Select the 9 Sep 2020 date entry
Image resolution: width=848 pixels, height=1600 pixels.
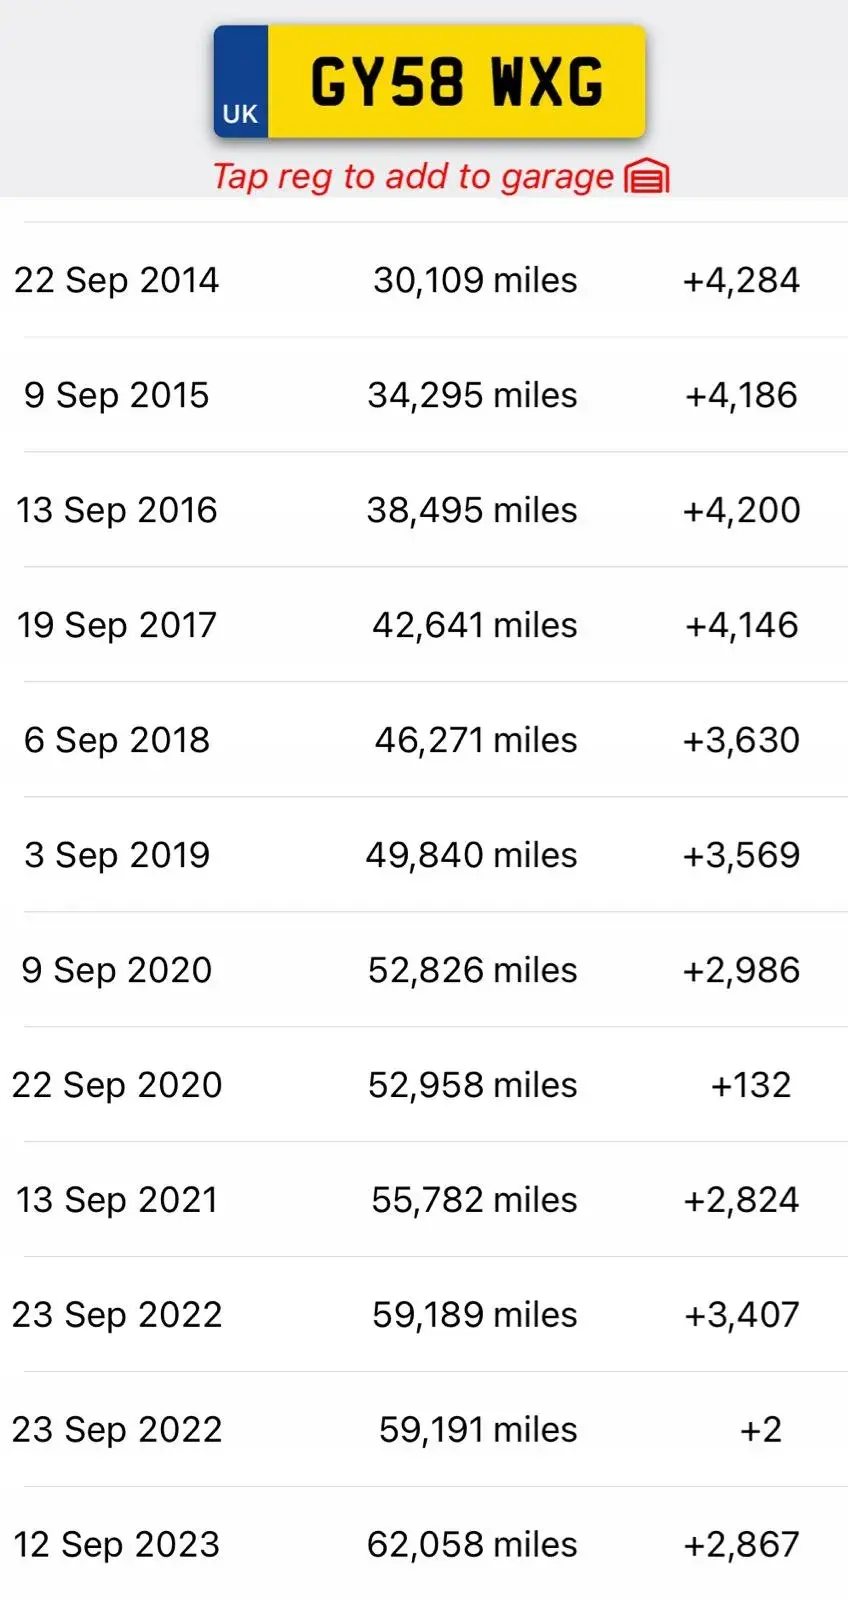117,970
